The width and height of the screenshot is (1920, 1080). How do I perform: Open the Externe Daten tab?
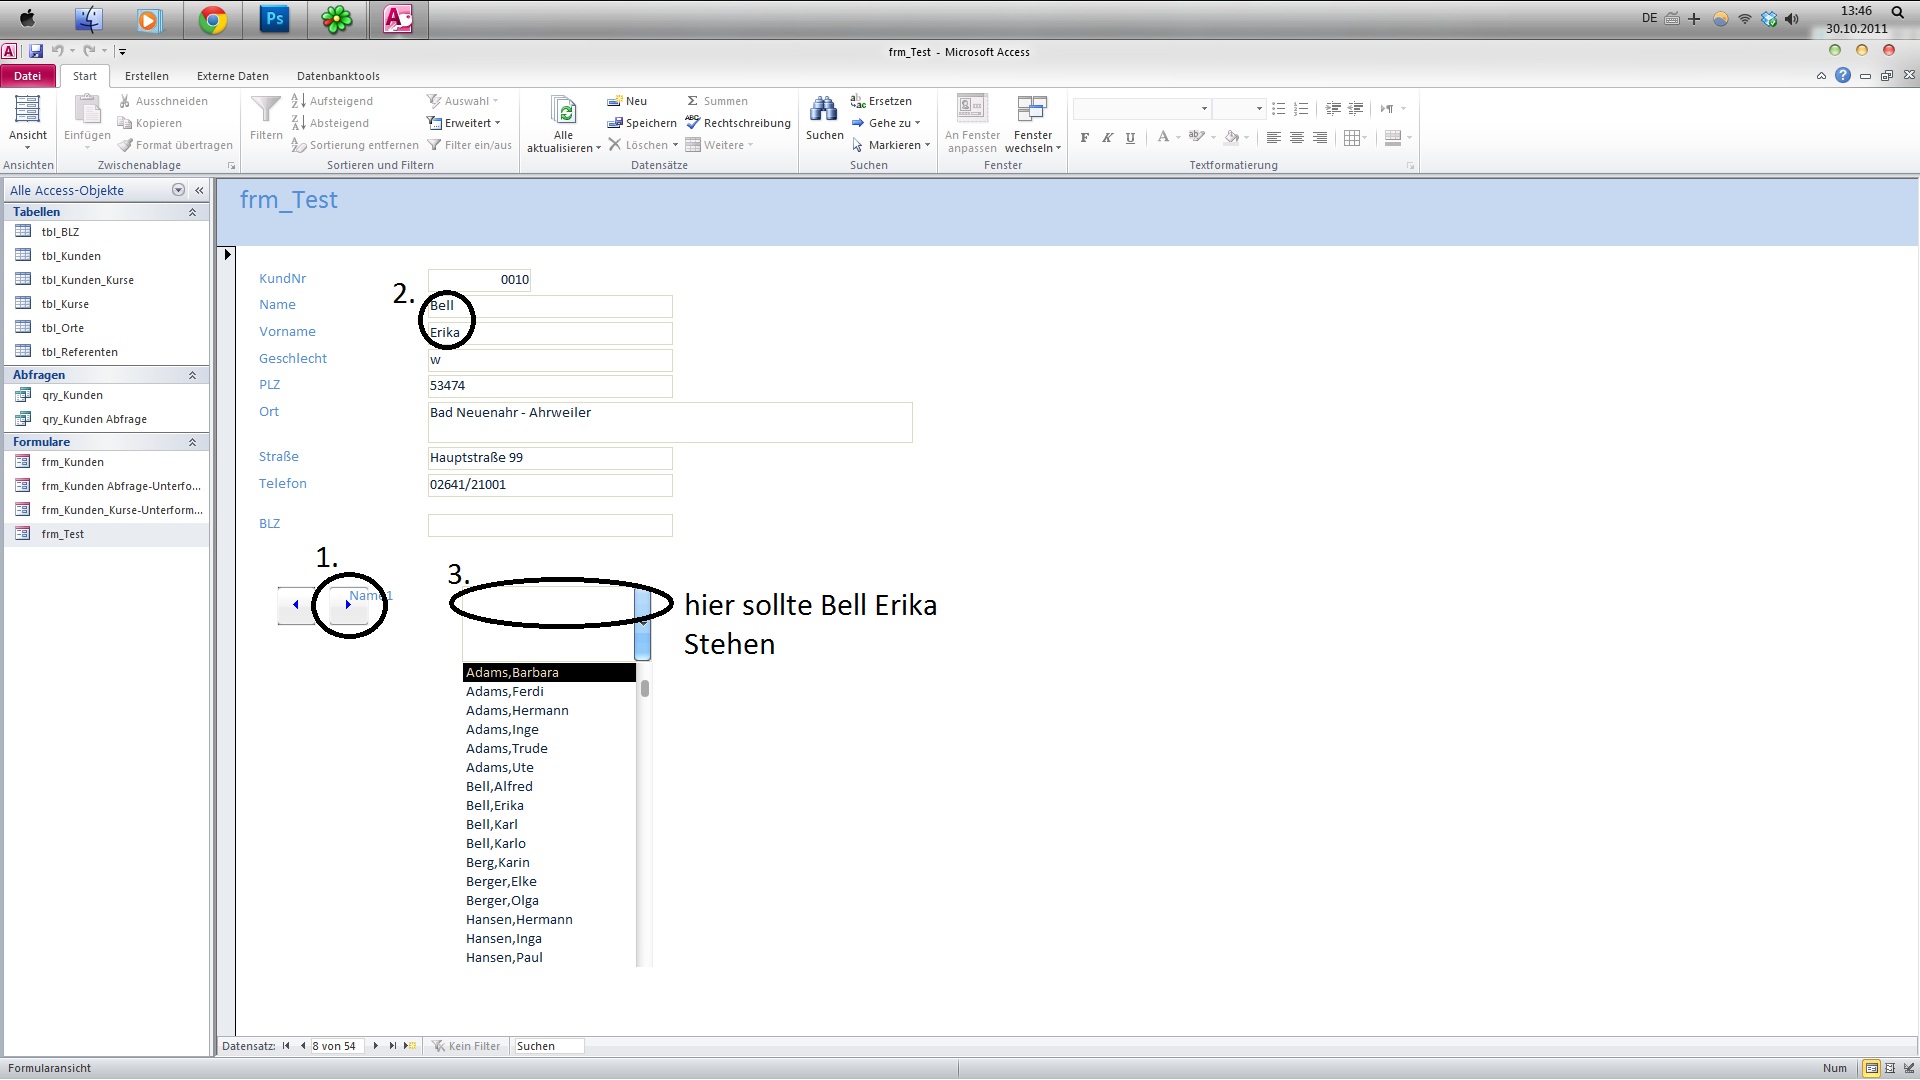[x=232, y=76]
